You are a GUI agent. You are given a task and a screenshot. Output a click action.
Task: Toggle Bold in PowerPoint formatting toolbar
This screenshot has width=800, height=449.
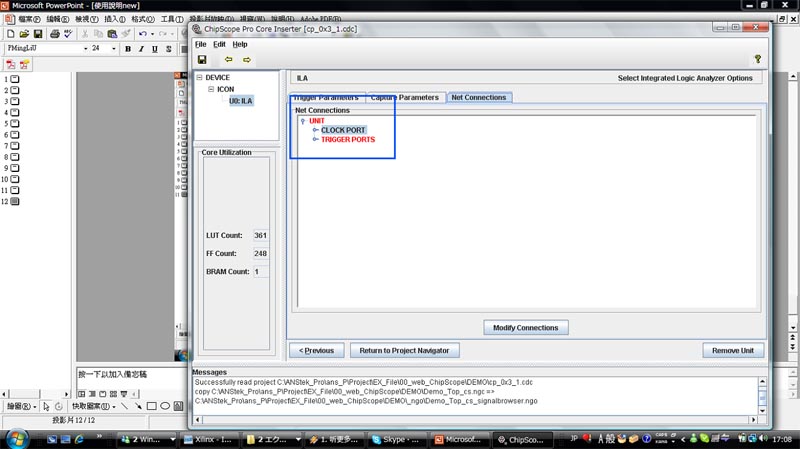tap(128, 49)
